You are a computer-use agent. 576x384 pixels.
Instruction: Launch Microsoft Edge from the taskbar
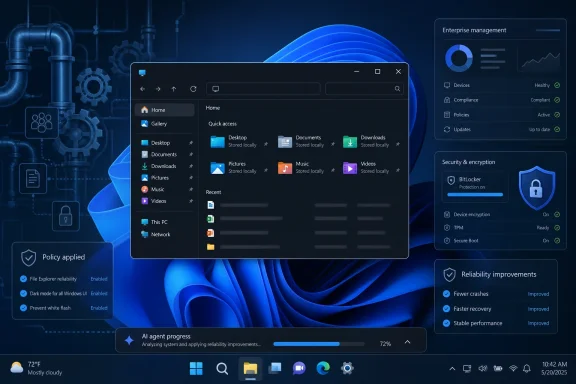323,368
